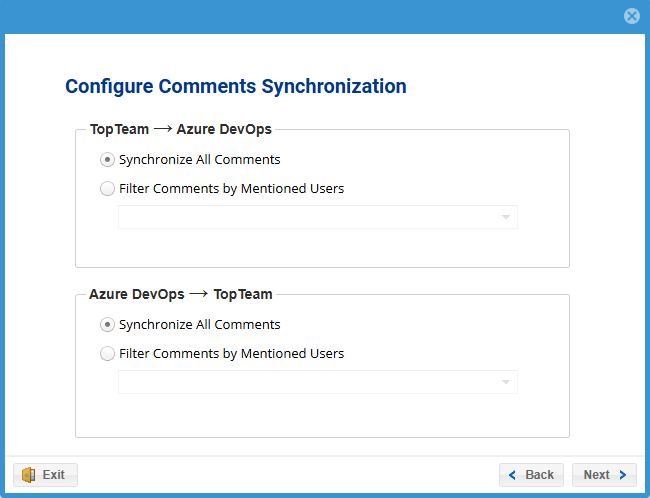Select Synchronize All Comments under Azure DevOps → TopTeam

pyautogui.click(x=108, y=324)
